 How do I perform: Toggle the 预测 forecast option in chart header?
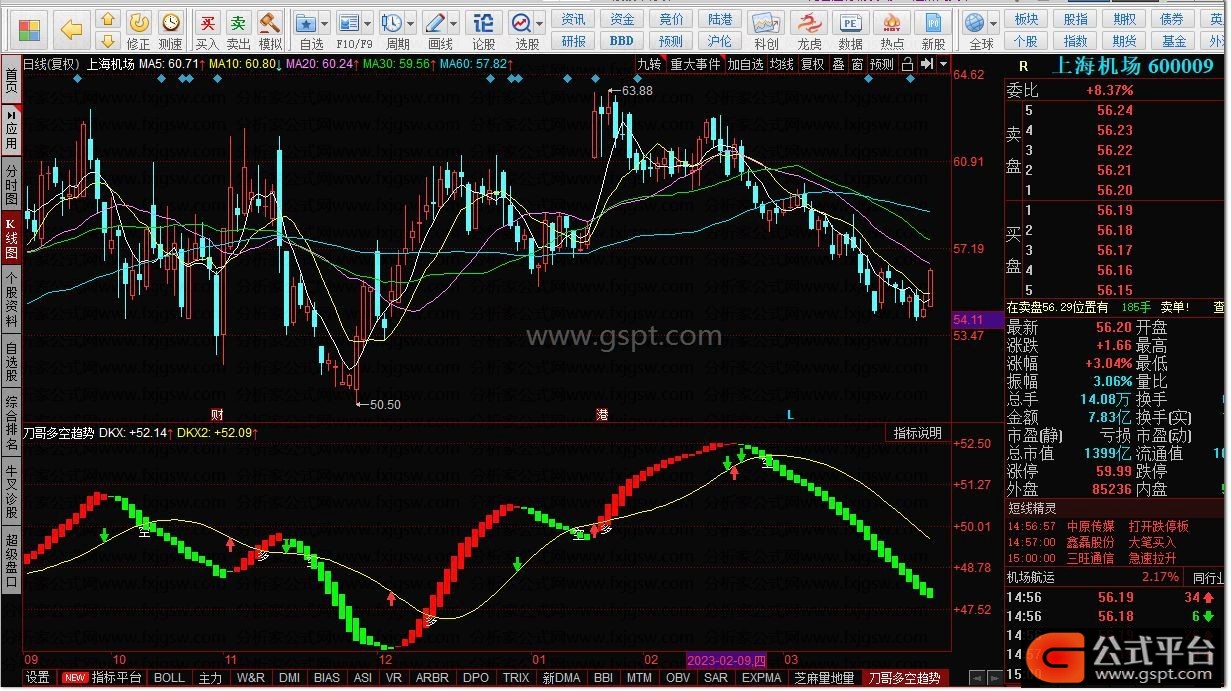point(882,64)
